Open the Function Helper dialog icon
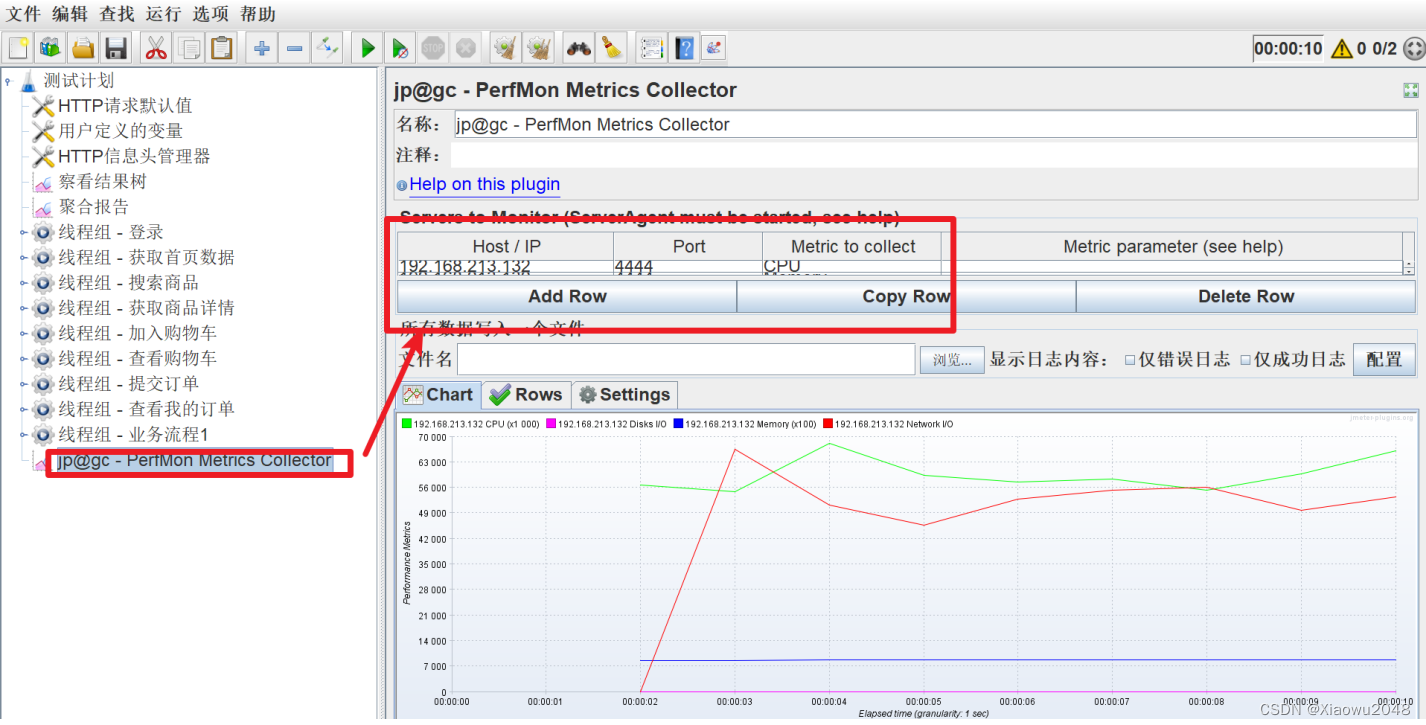The height and width of the screenshot is (725, 1426). coord(652,47)
